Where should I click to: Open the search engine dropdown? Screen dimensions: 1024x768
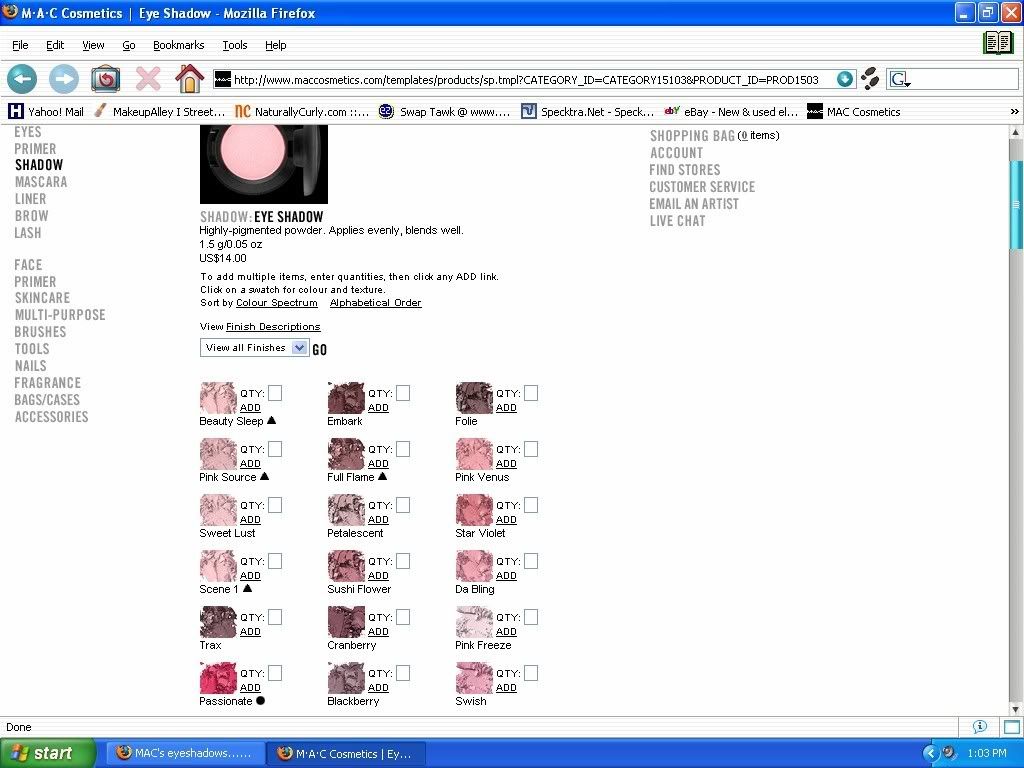pyautogui.click(x=901, y=80)
